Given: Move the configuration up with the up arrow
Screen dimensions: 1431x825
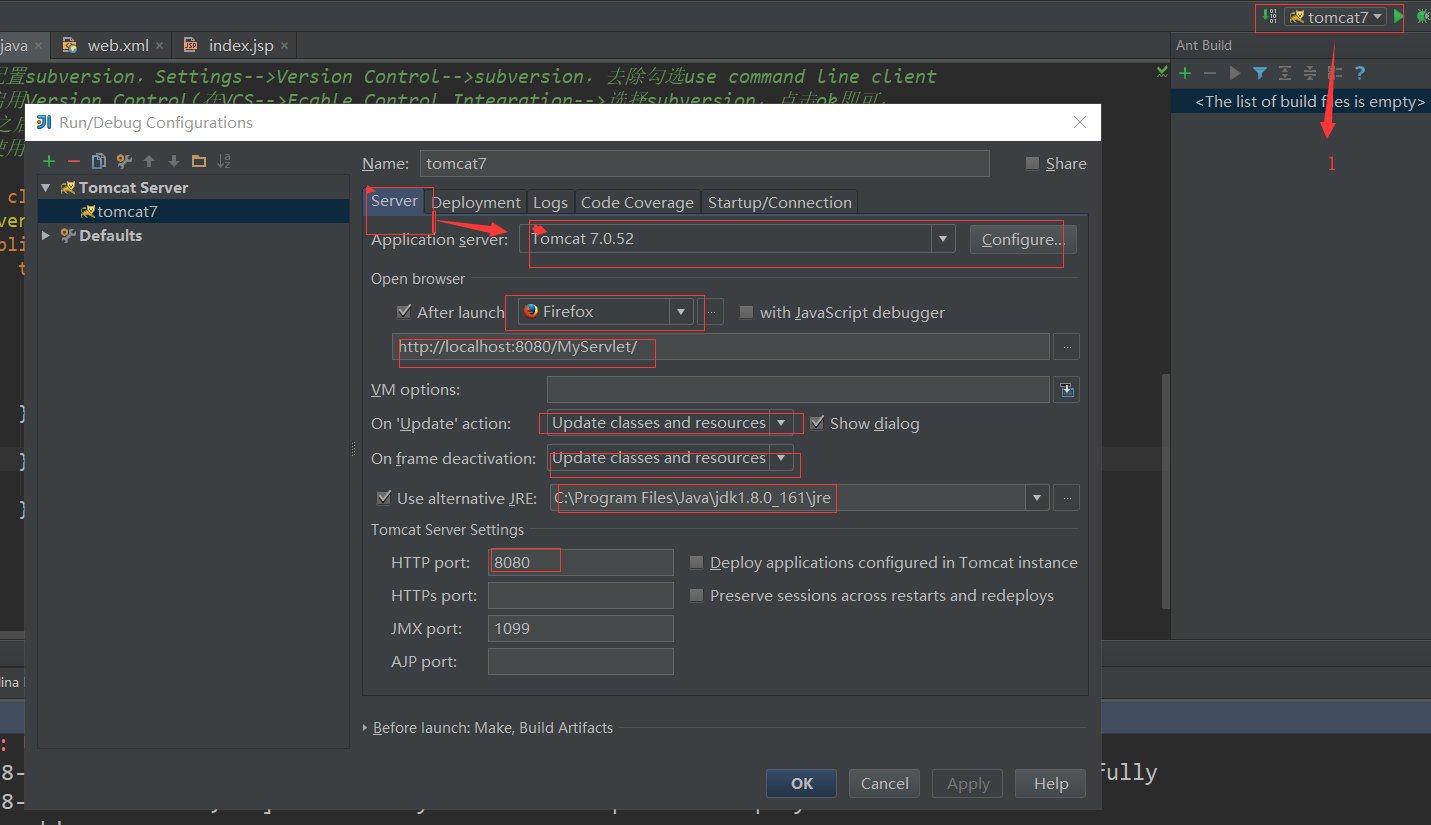Looking at the screenshot, I should tap(149, 161).
